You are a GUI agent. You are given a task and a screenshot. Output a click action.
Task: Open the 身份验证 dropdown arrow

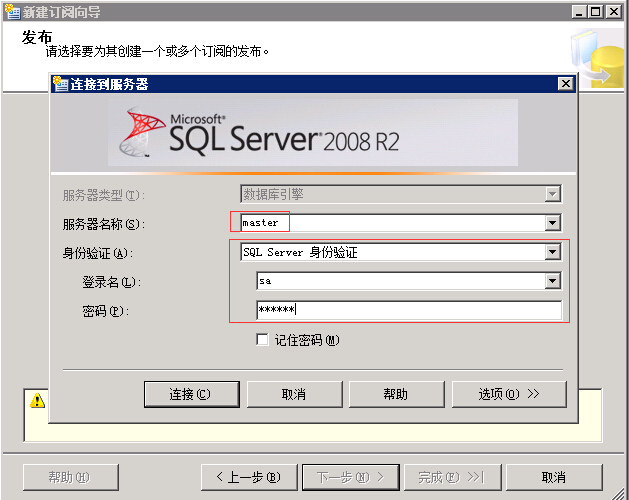click(x=553, y=252)
